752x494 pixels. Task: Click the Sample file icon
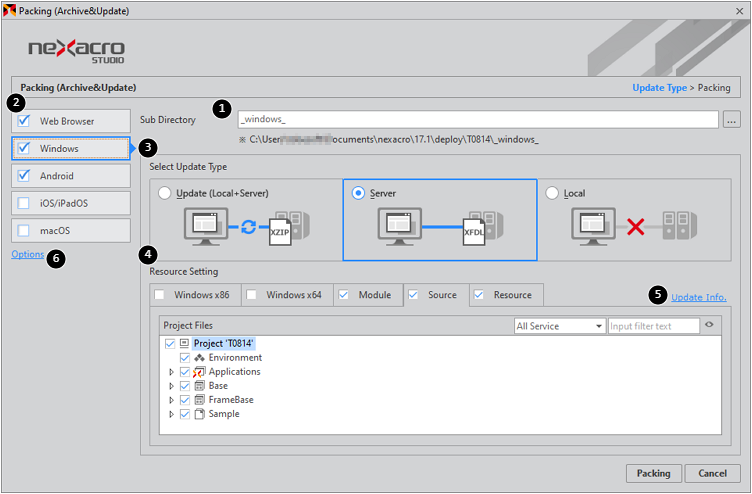[x=200, y=414]
